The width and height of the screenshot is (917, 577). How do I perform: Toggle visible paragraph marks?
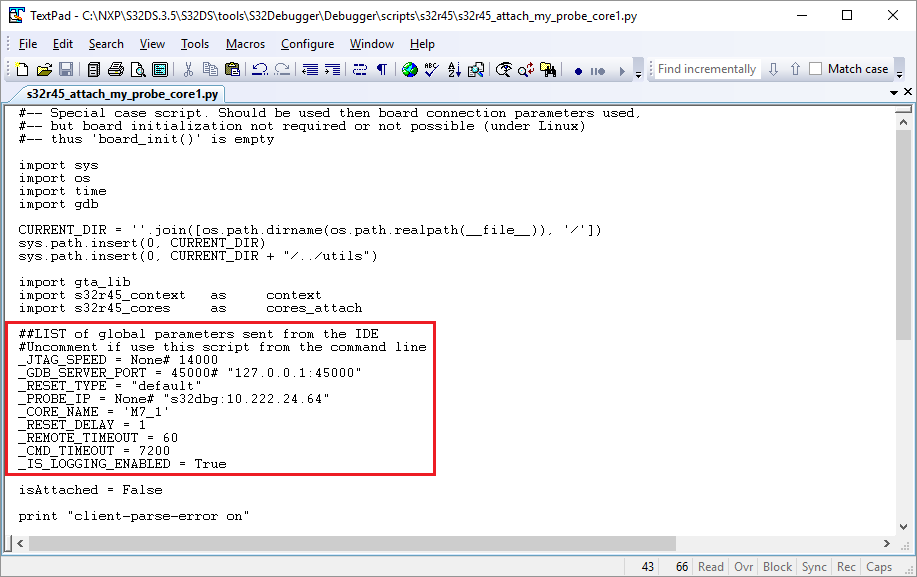(381, 68)
